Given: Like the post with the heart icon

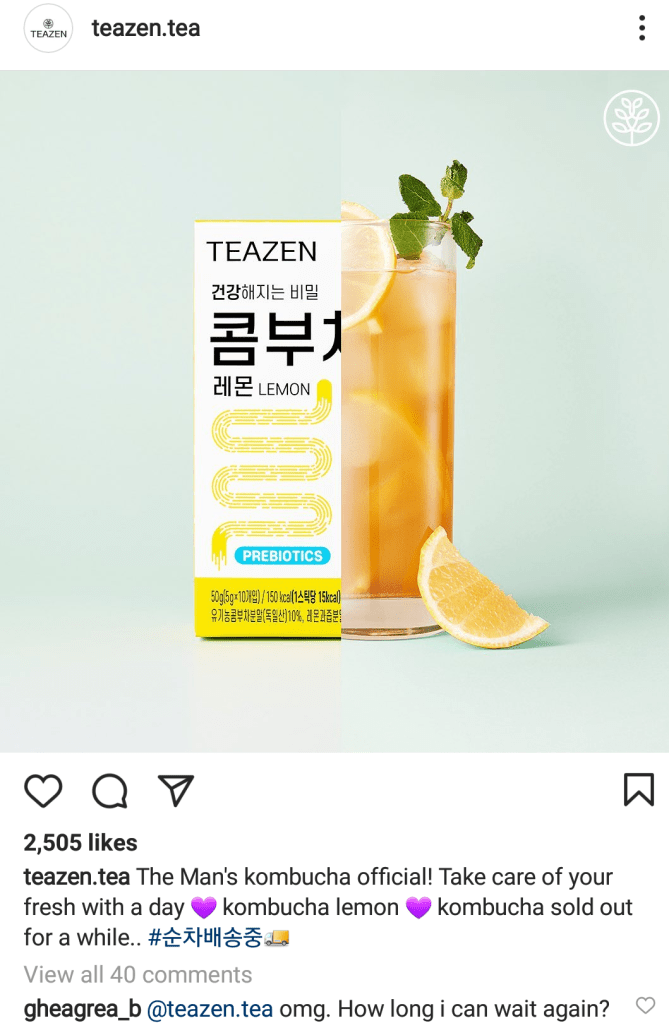Looking at the screenshot, I should click(43, 791).
